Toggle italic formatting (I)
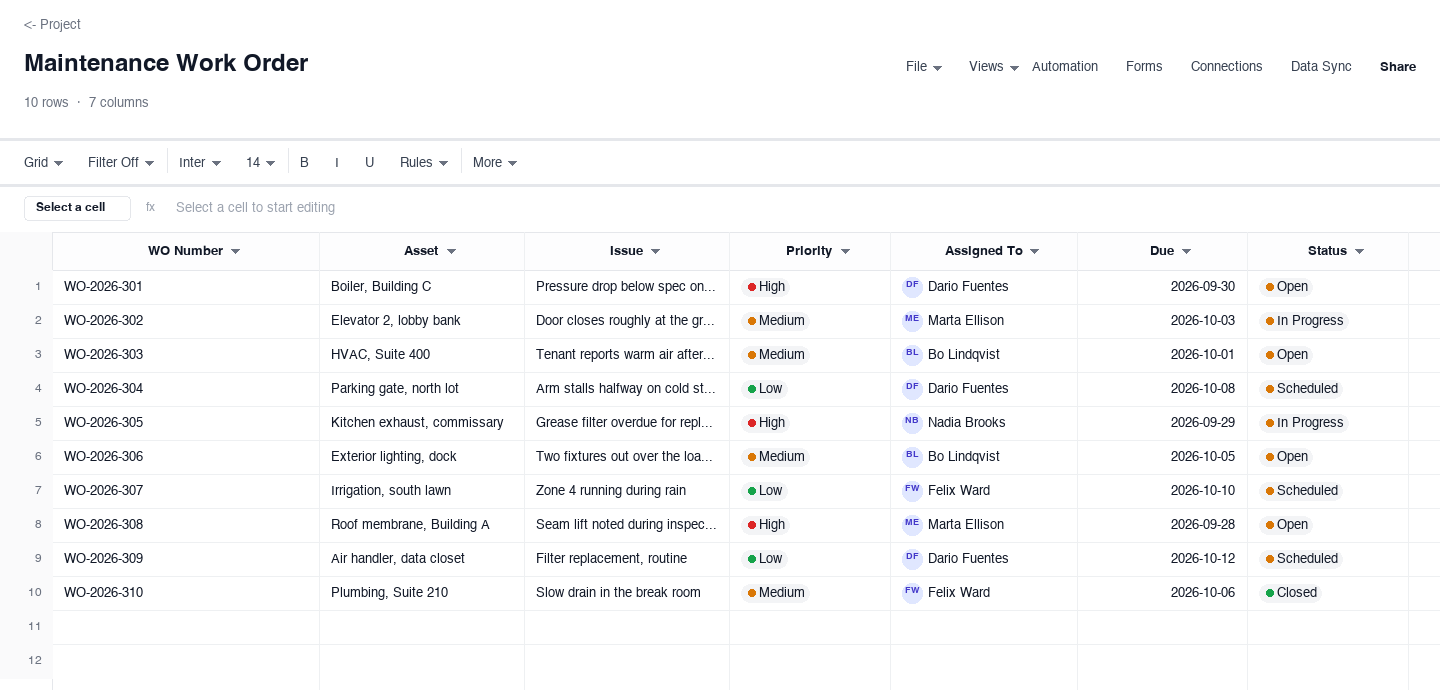This screenshot has width=1440, height=690. (337, 162)
